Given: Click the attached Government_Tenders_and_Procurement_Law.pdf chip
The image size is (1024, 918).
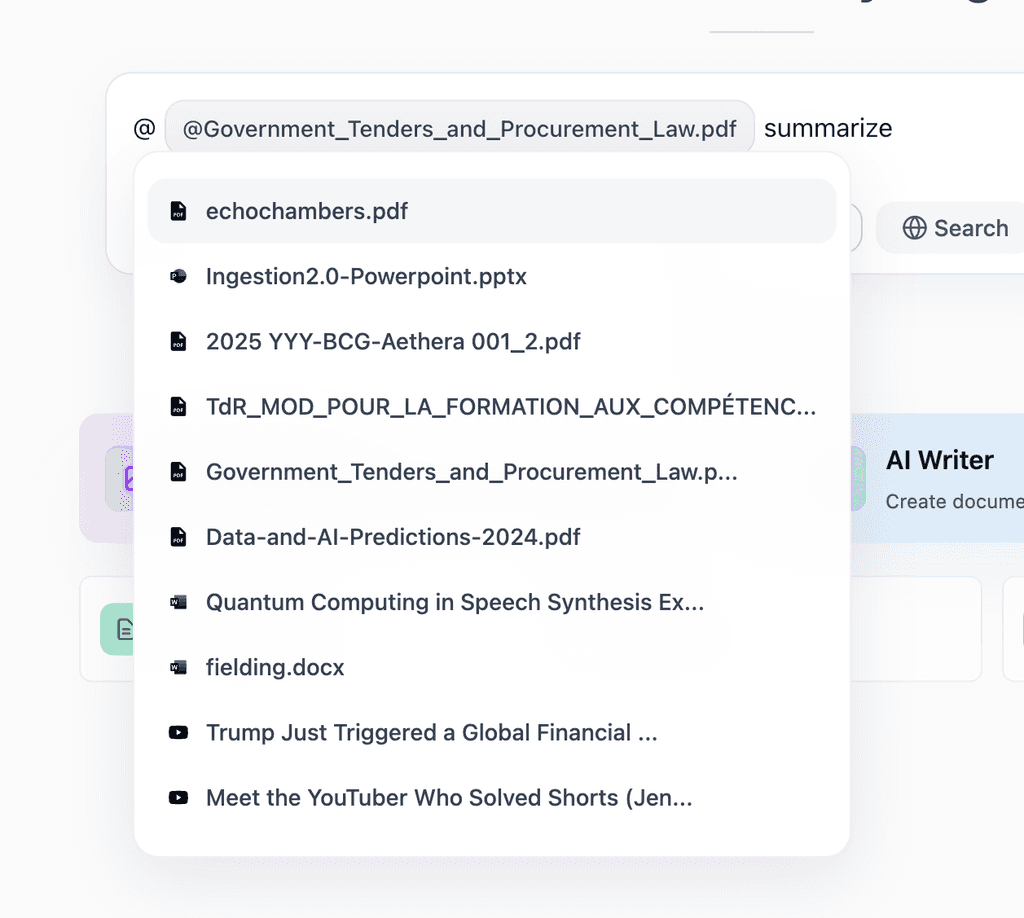Looking at the screenshot, I should pyautogui.click(x=460, y=128).
